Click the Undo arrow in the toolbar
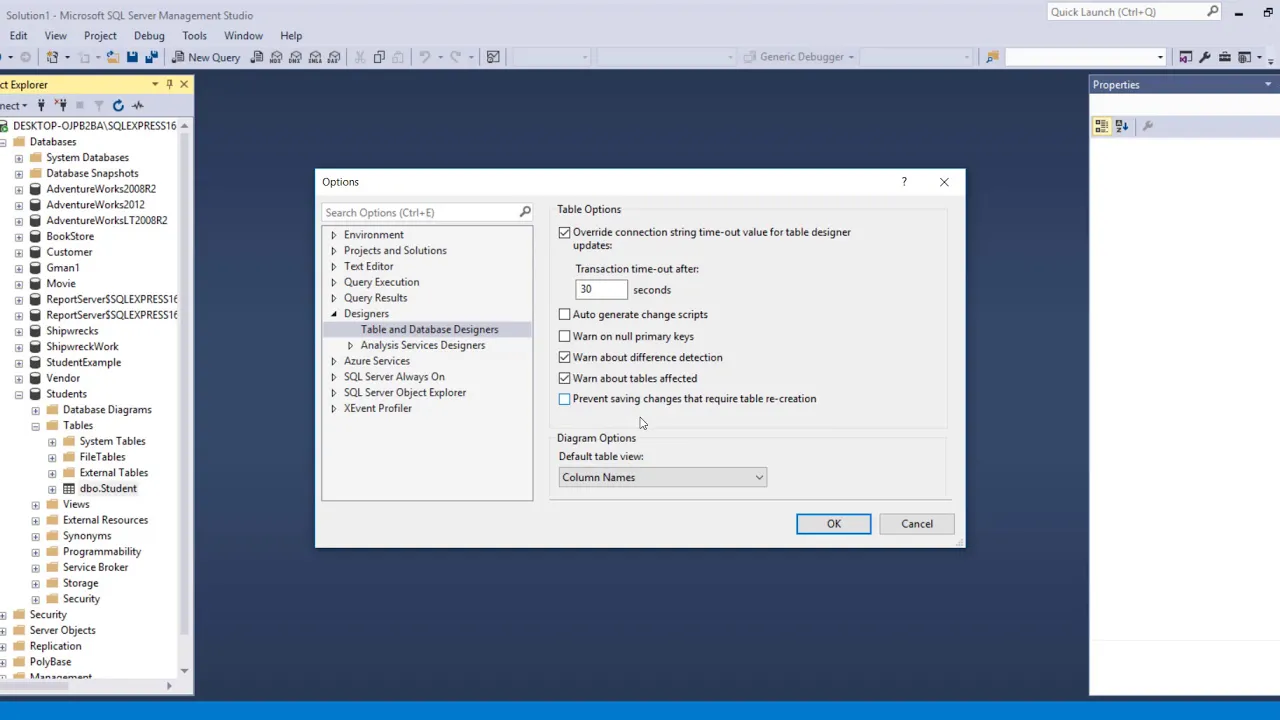This screenshot has height=720, width=1280. pos(425,57)
